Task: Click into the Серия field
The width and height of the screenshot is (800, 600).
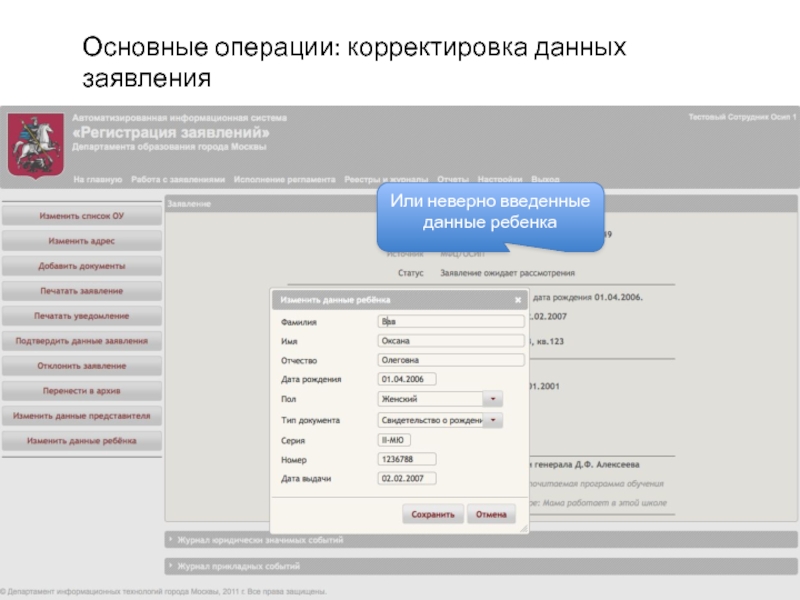Action: tap(394, 440)
